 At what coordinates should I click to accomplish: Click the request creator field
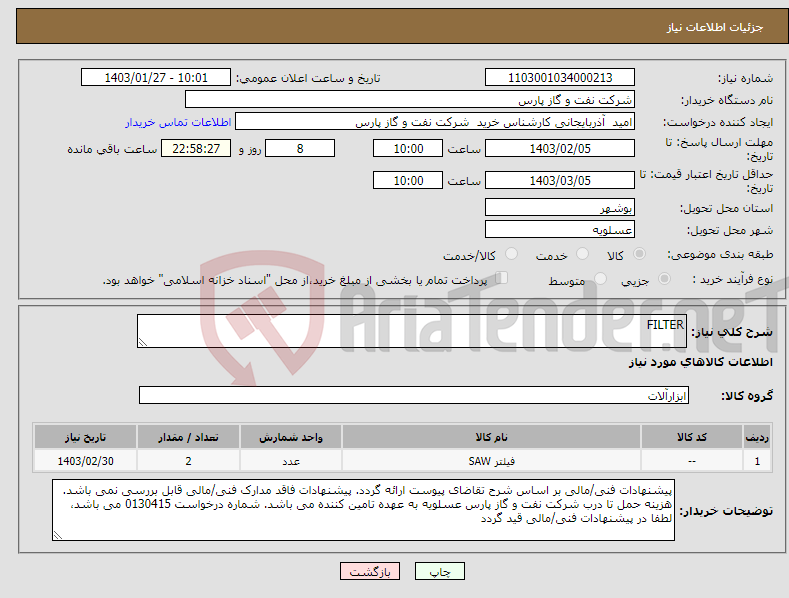click(x=435, y=122)
